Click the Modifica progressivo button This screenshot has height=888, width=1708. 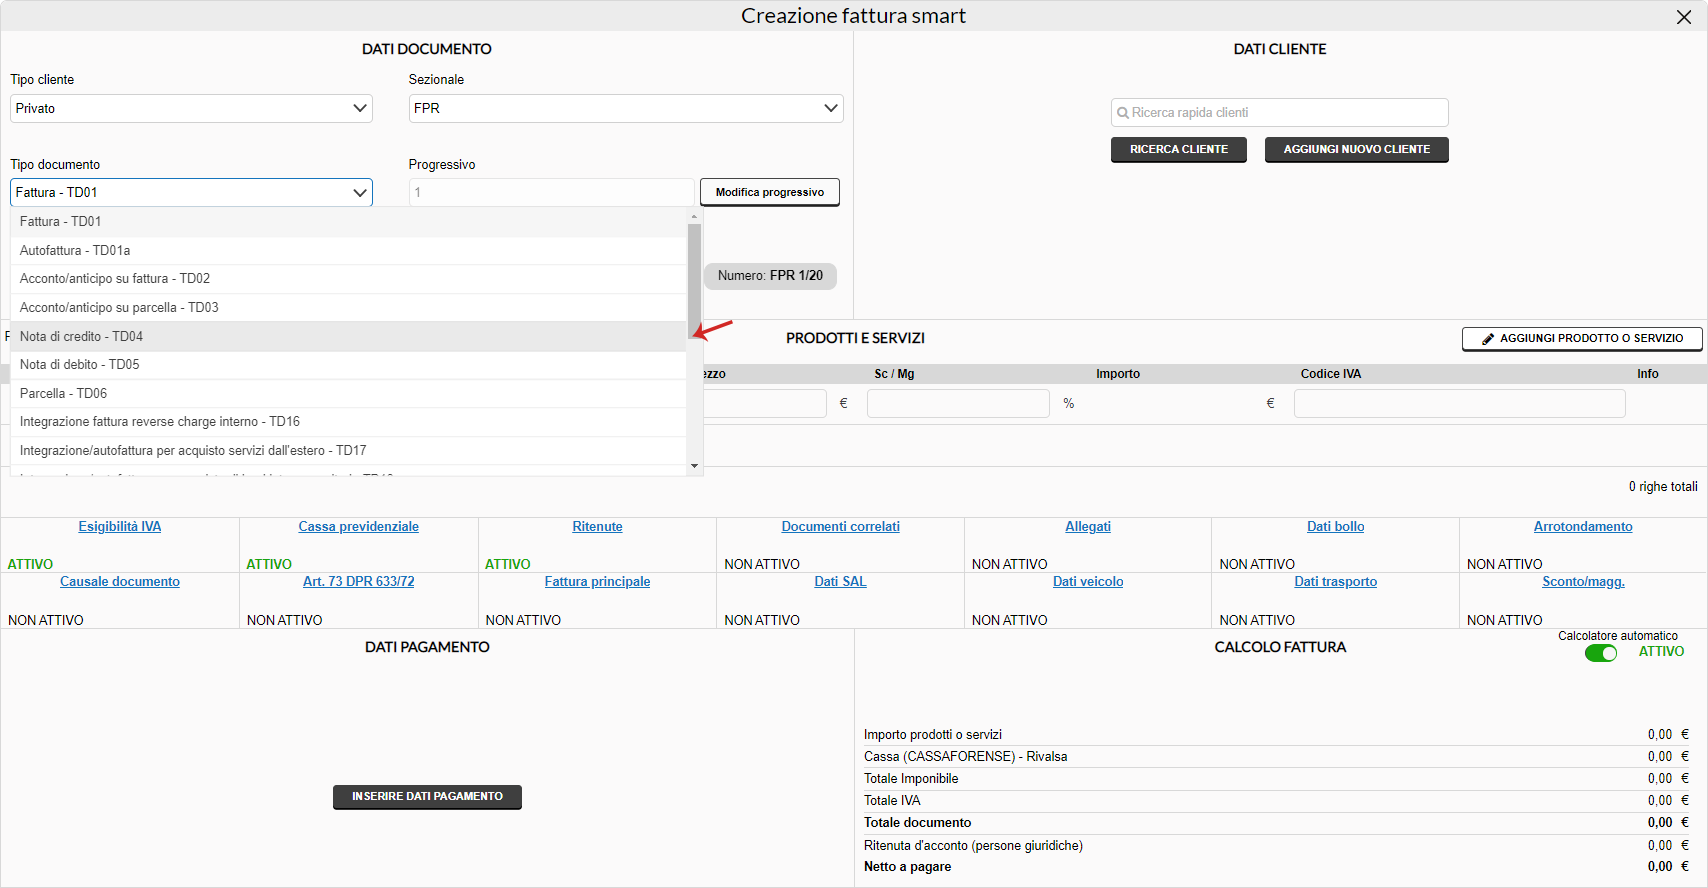point(769,192)
